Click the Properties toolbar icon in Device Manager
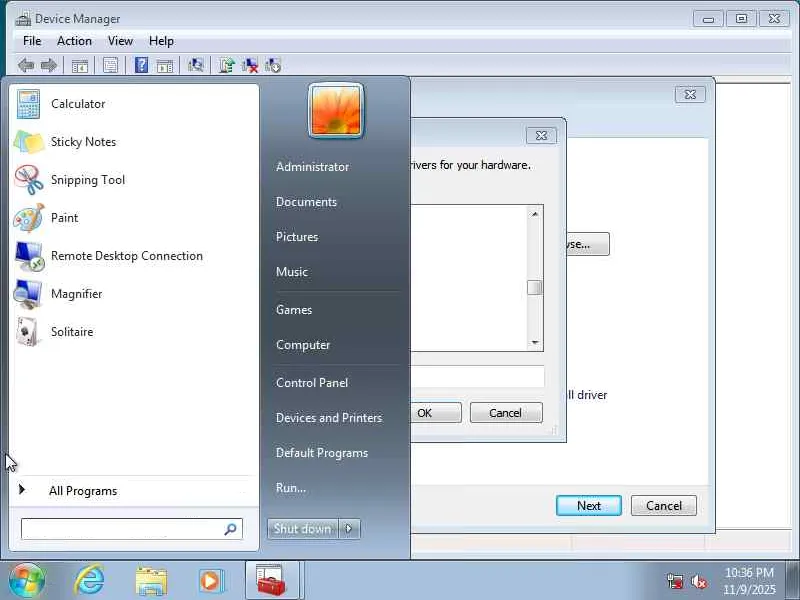The image size is (800, 600). click(x=110, y=65)
